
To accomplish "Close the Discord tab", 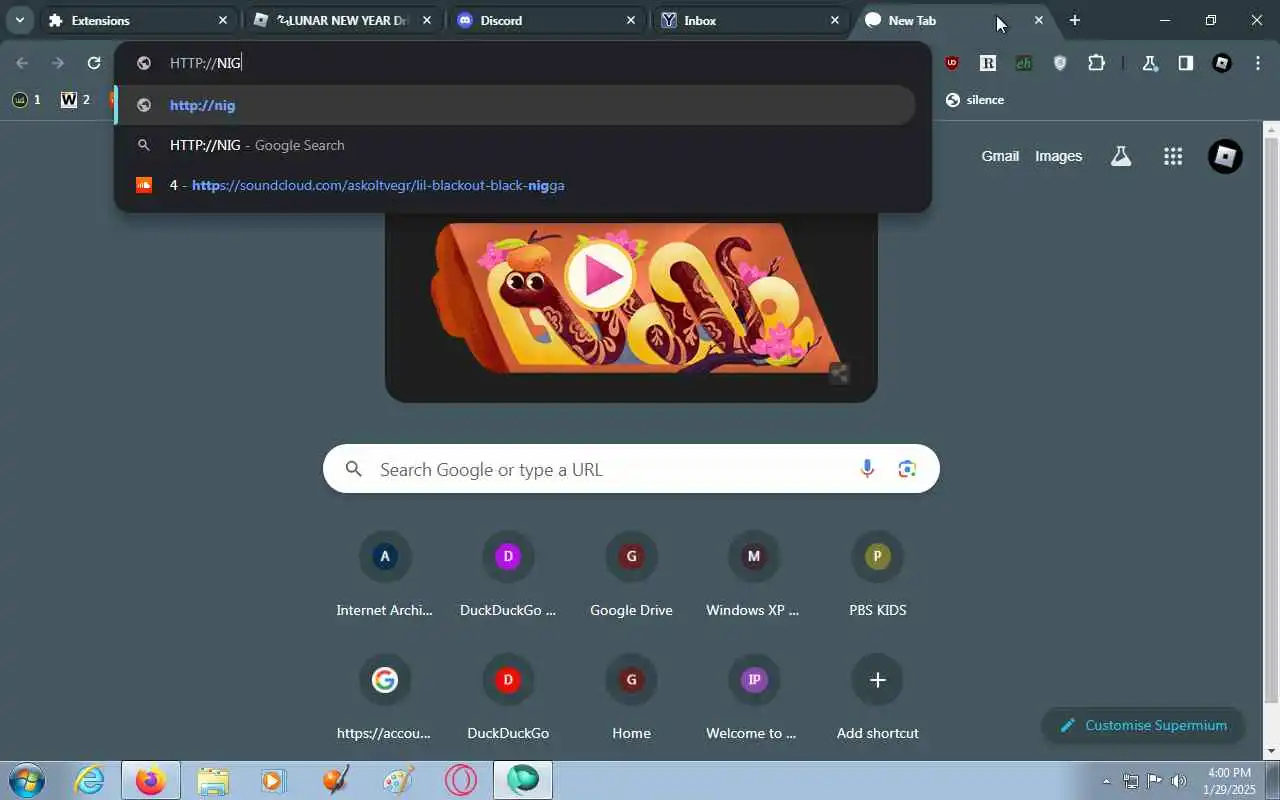I will click(x=631, y=20).
